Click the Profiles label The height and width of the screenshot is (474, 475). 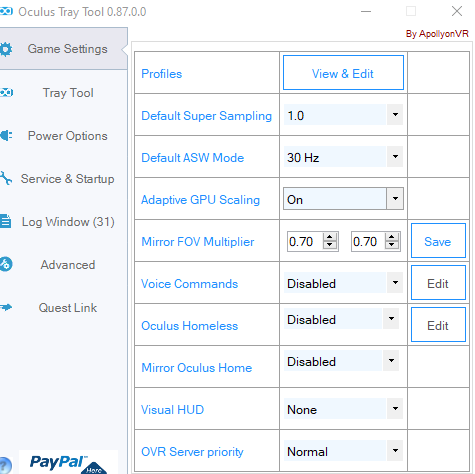point(162,74)
